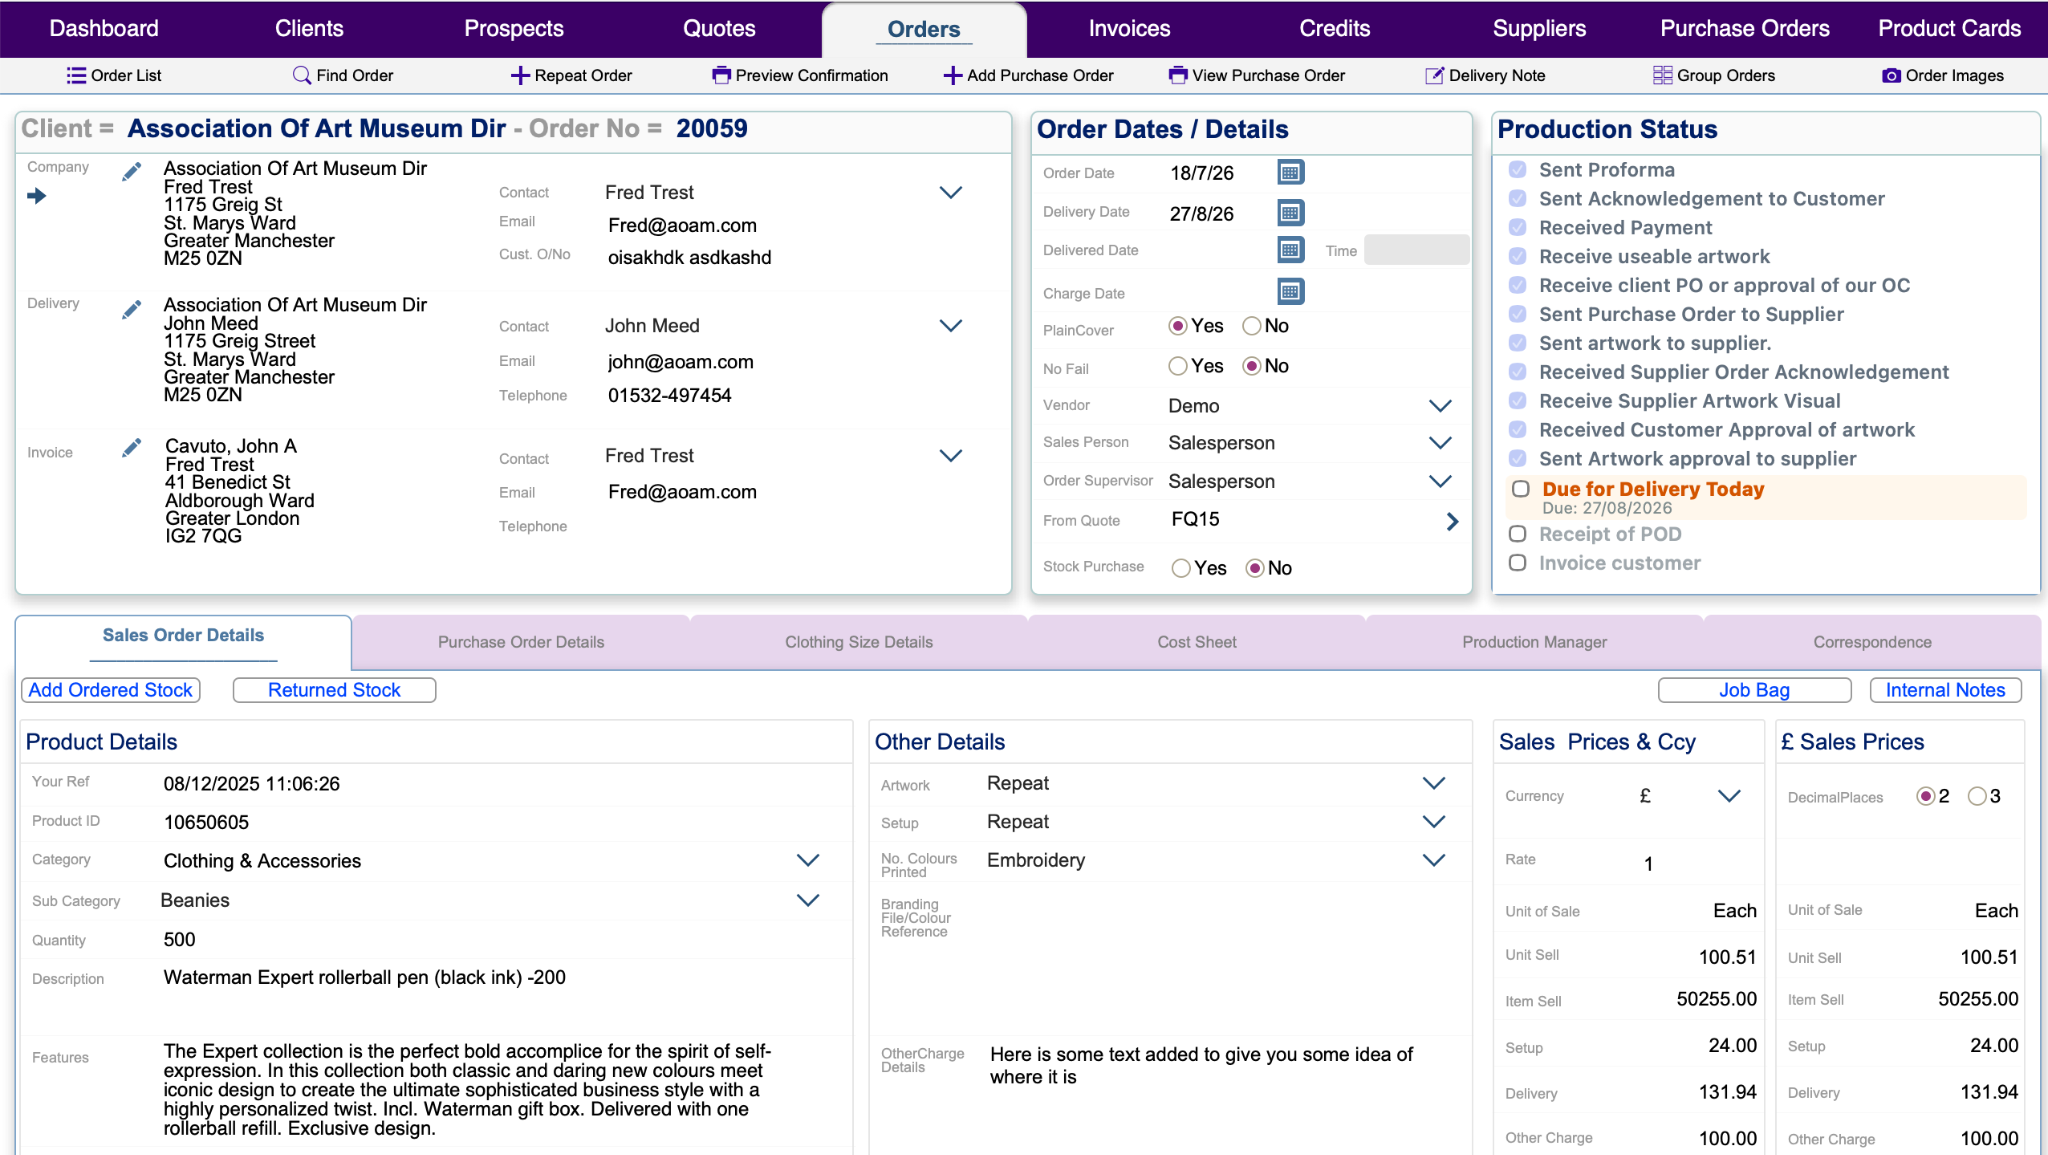Image resolution: width=2048 pixels, height=1155 pixels.
Task: Click the Preview Confirmation printer icon
Action: click(x=721, y=75)
